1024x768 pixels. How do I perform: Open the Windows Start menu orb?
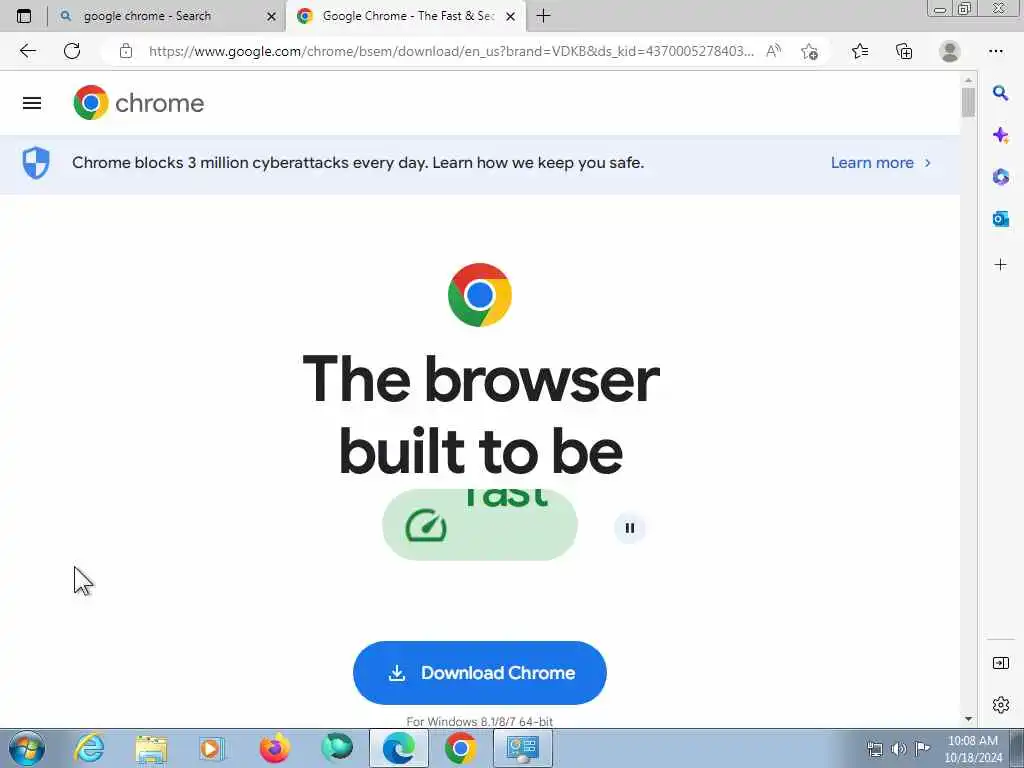pyautogui.click(x=27, y=748)
